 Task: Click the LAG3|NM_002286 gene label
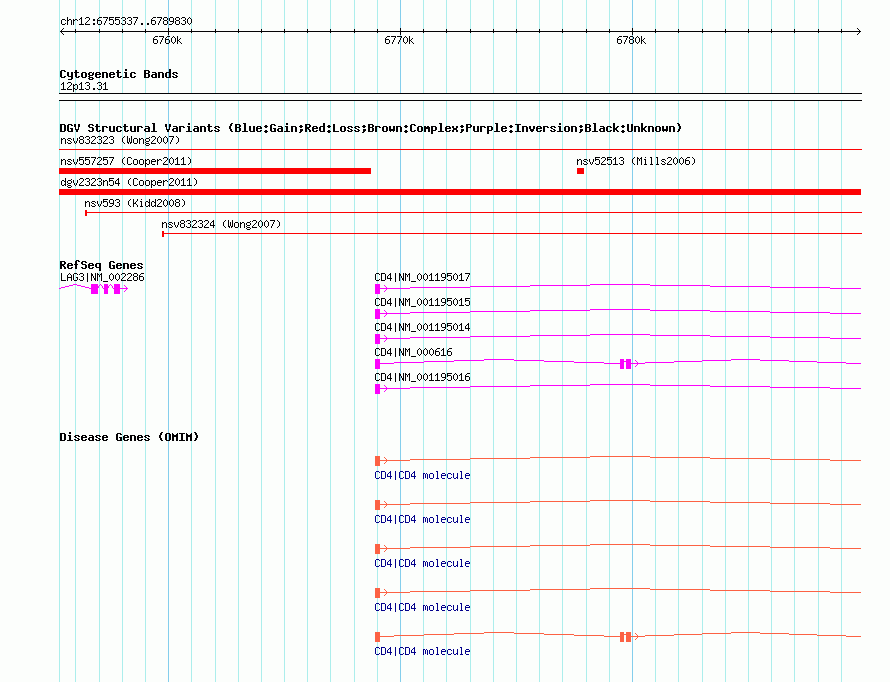(102, 277)
